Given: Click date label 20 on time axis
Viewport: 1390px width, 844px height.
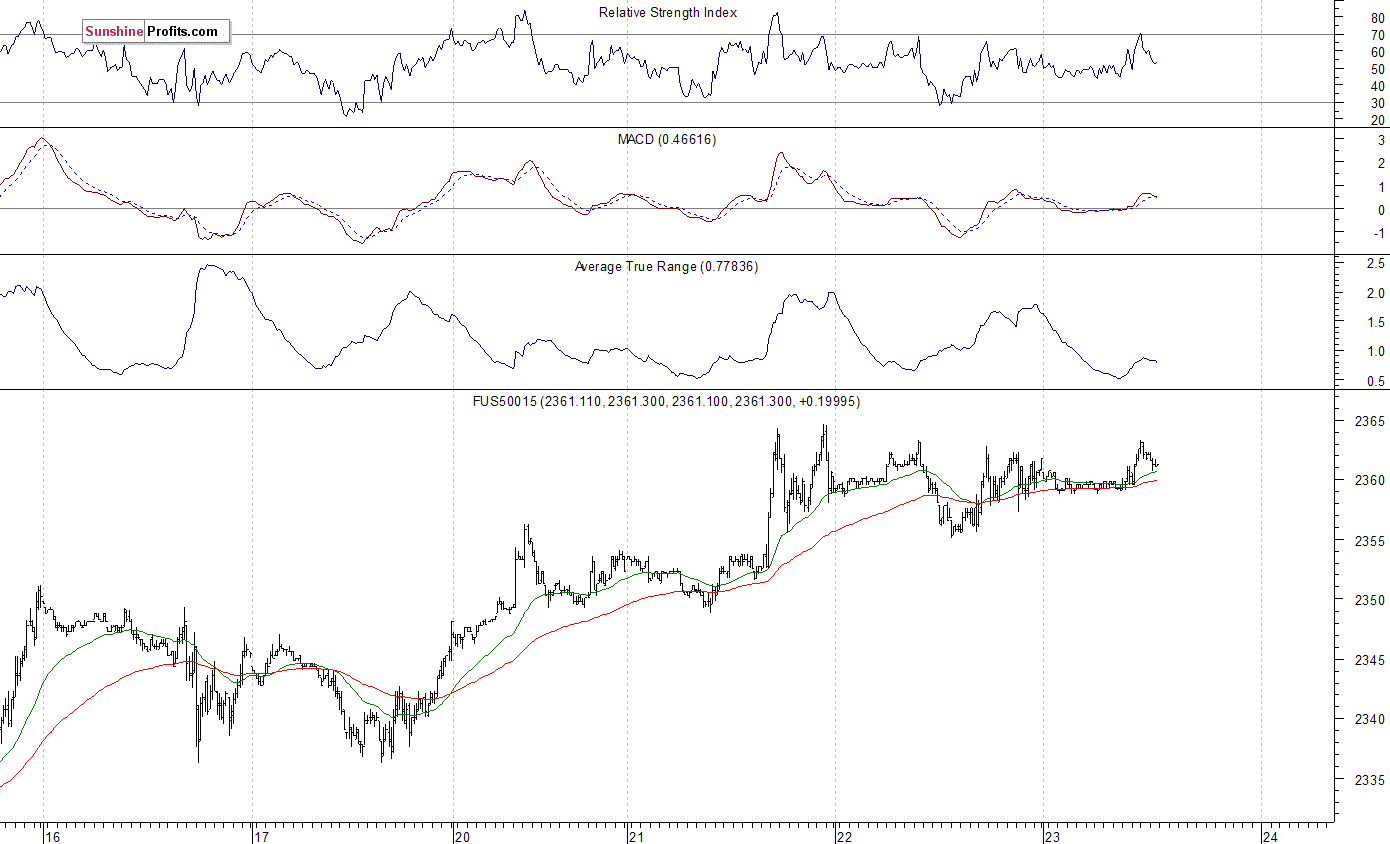Looking at the screenshot, I should (x=463, y=836).
